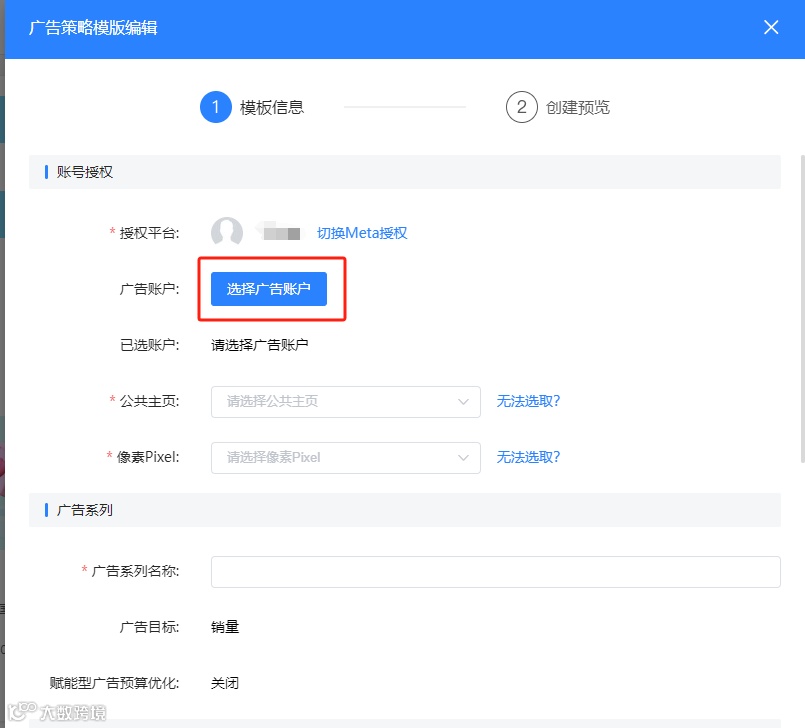Click the step 2 circle indicator
Screen dimensions: 805x728
tap(521, 106)
